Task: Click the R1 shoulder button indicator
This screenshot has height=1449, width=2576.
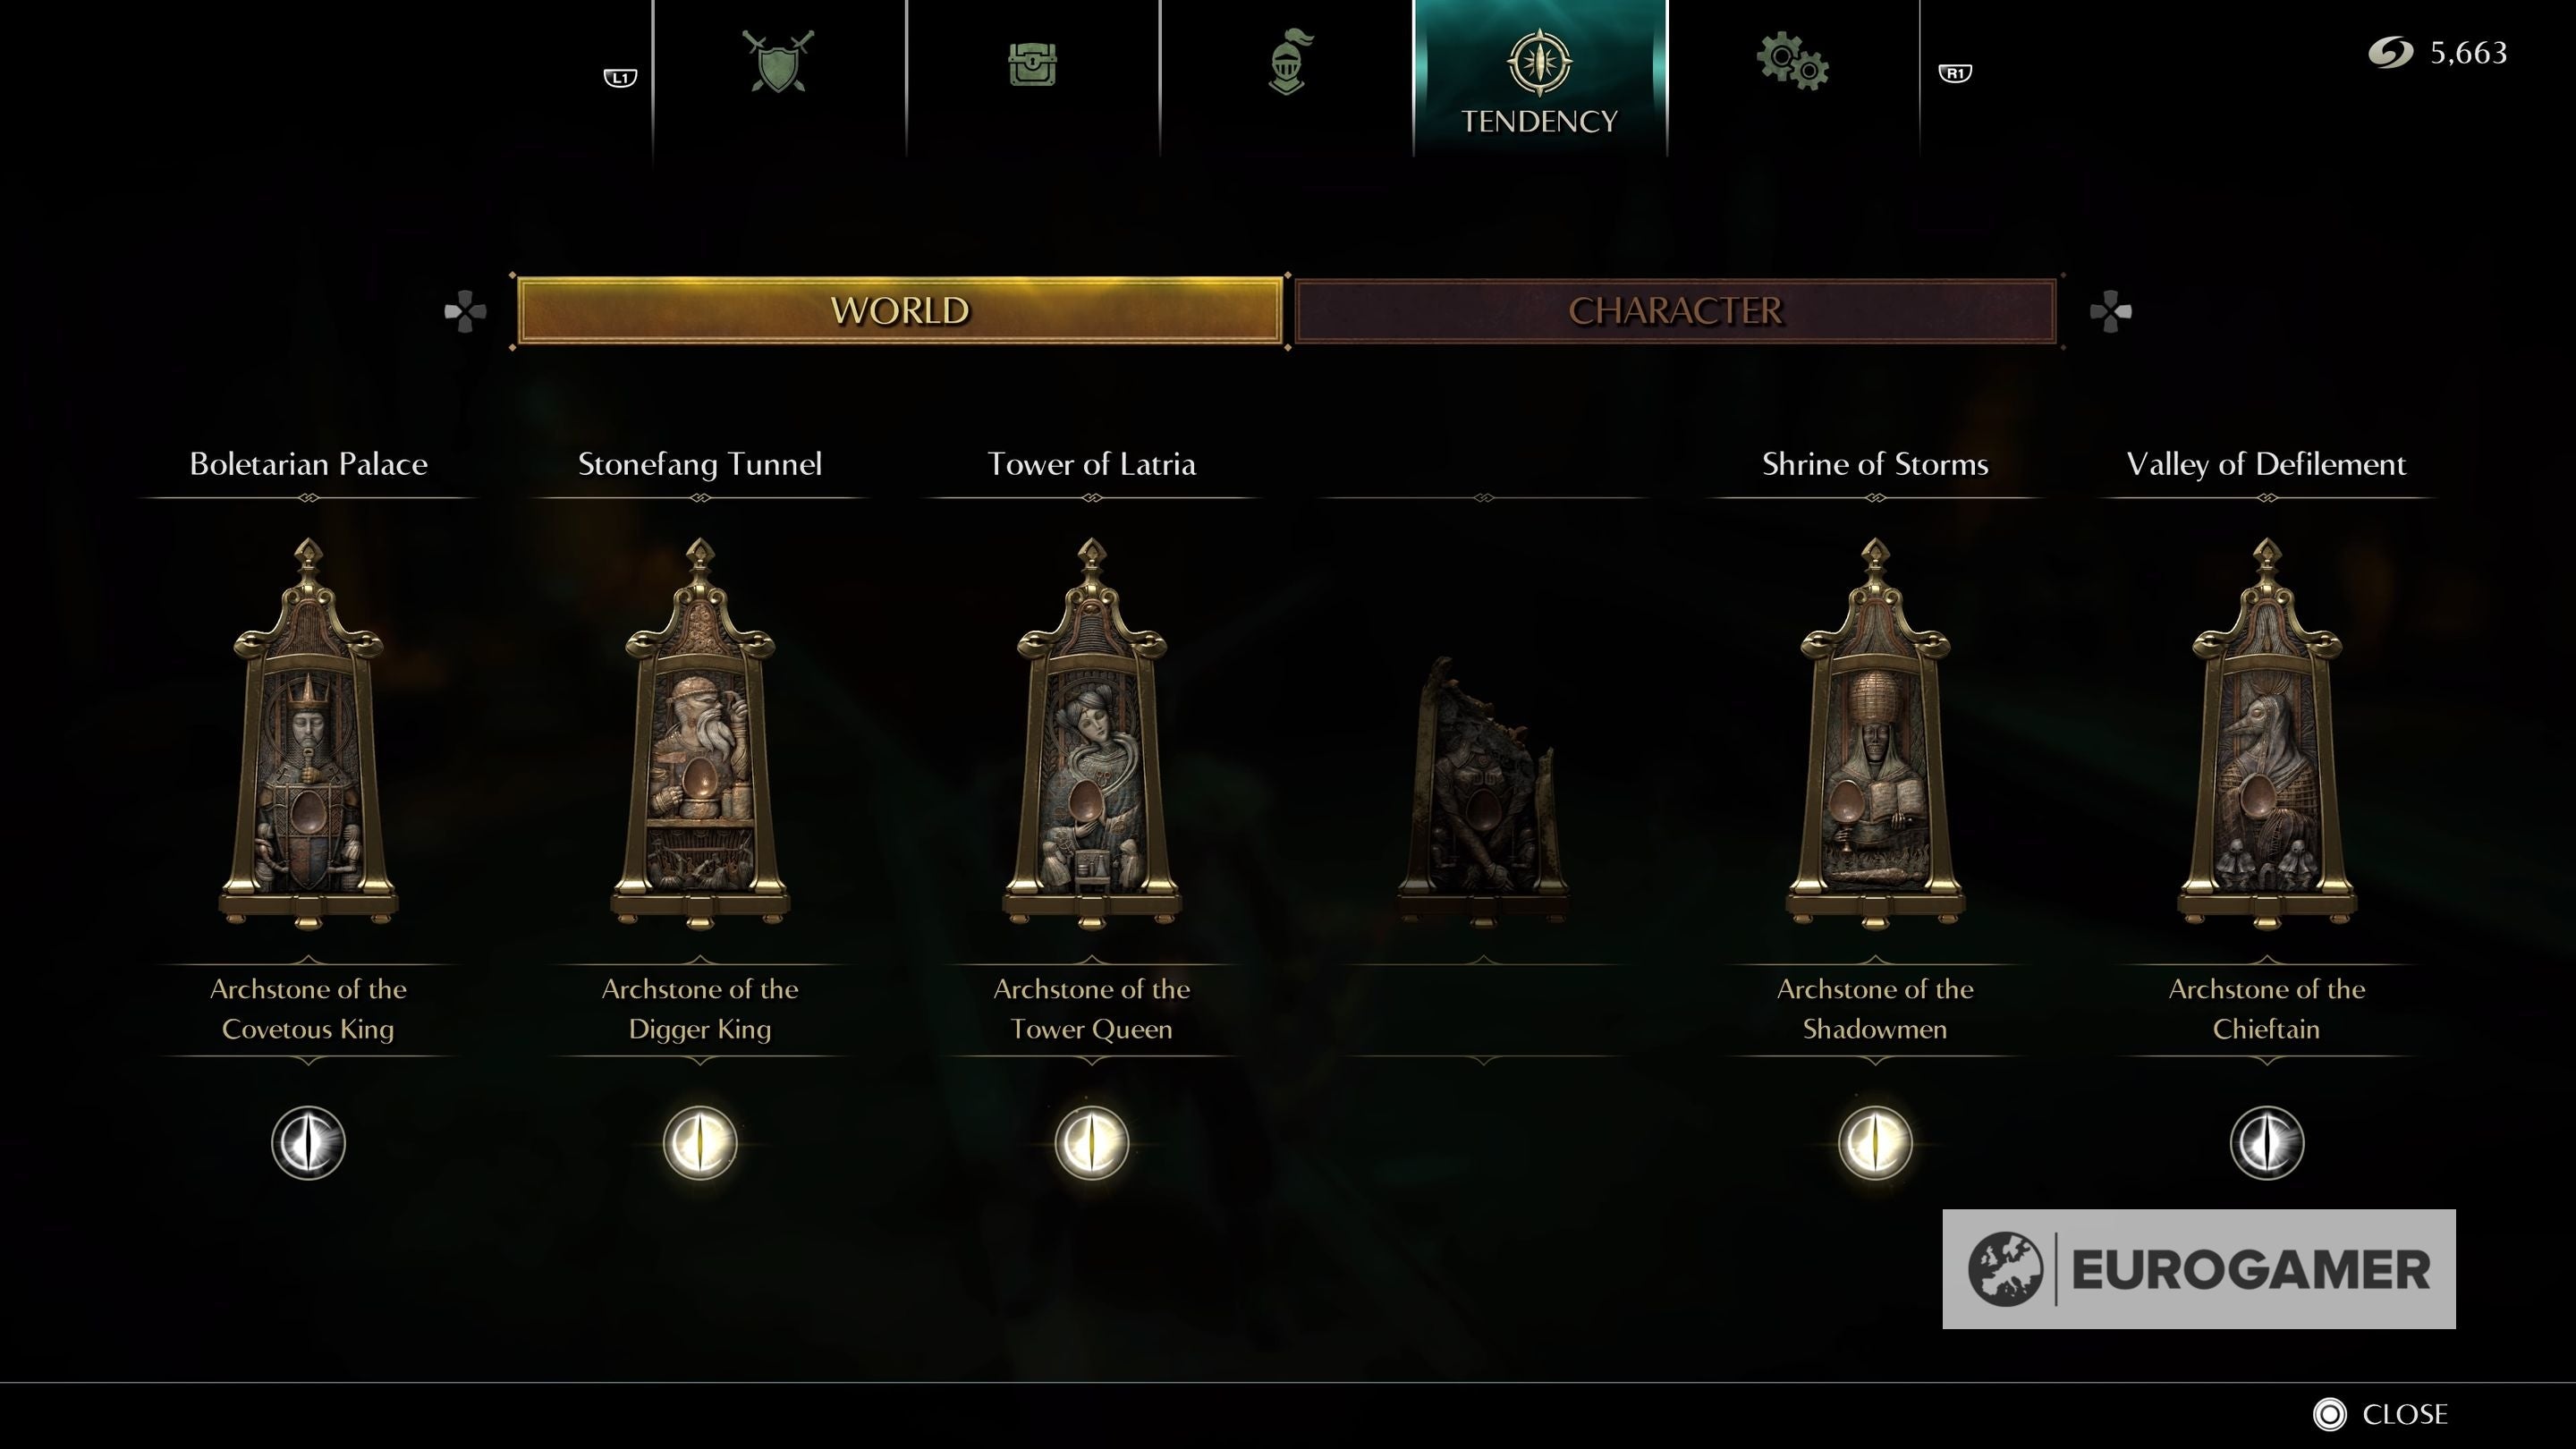Action: click(x=1955, y=73)
